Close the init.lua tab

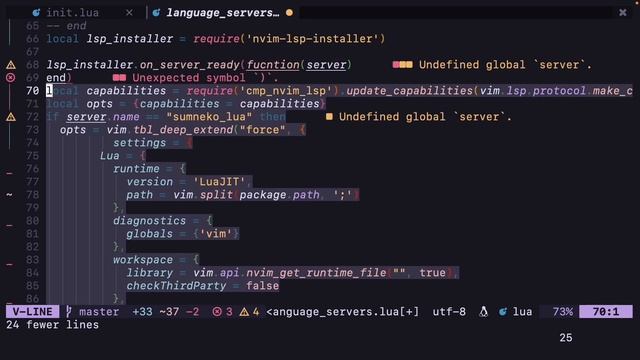[129, 13]
